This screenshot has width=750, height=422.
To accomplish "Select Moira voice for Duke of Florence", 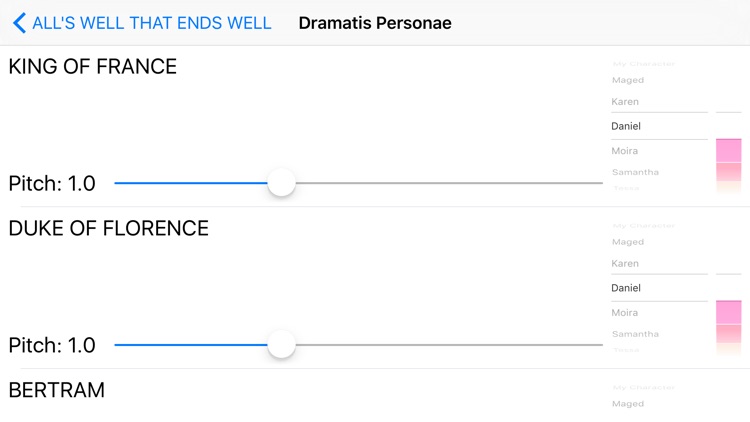I will (625, 313).
